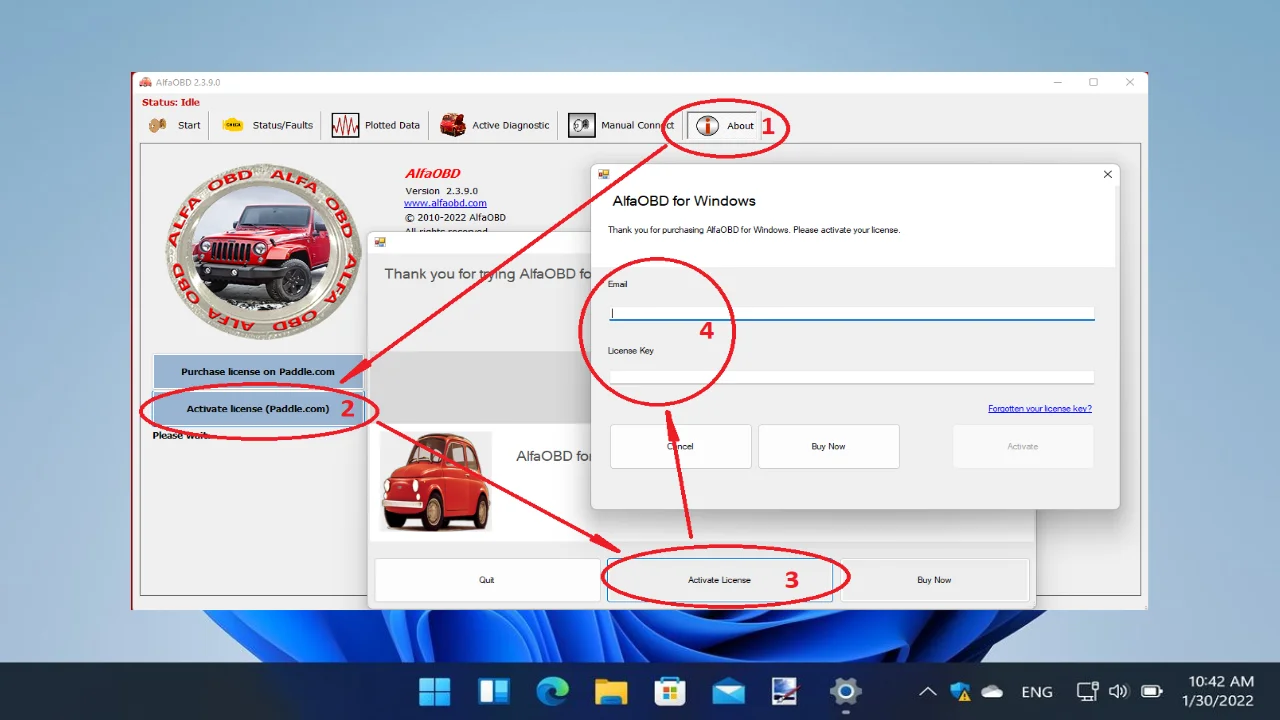Close the AlfaOBD for Windows dialog
1280x720 pixels.
[1107, 174]
